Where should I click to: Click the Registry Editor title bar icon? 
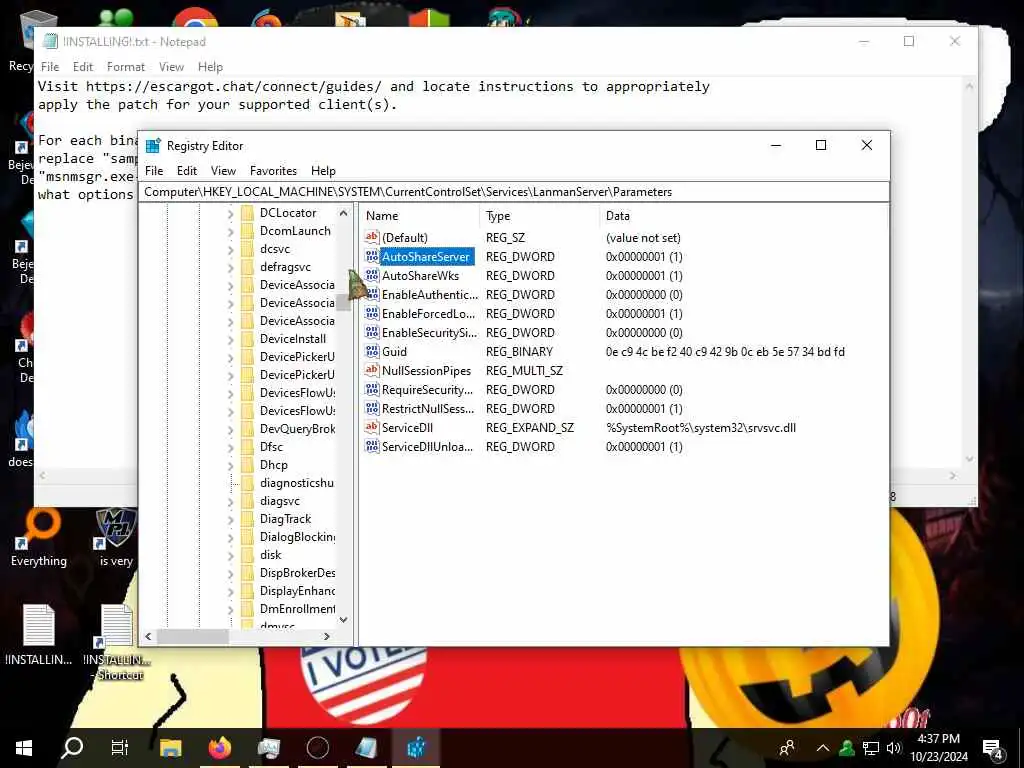point(153,146)
